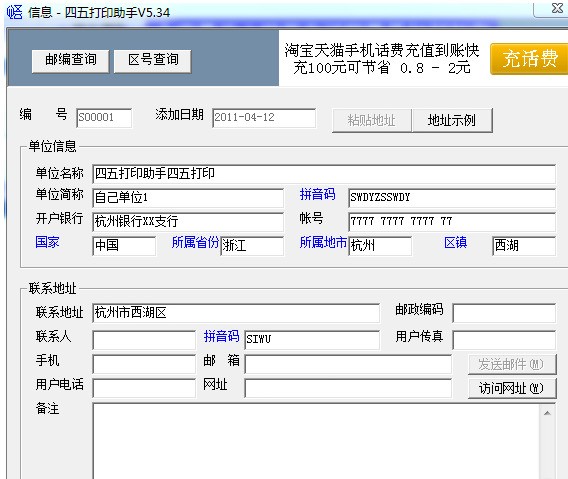Image resolution: width=568 pixels, height=479 pixels.
Task: Click inside the 备注 text area
Action: coord(316,441)
